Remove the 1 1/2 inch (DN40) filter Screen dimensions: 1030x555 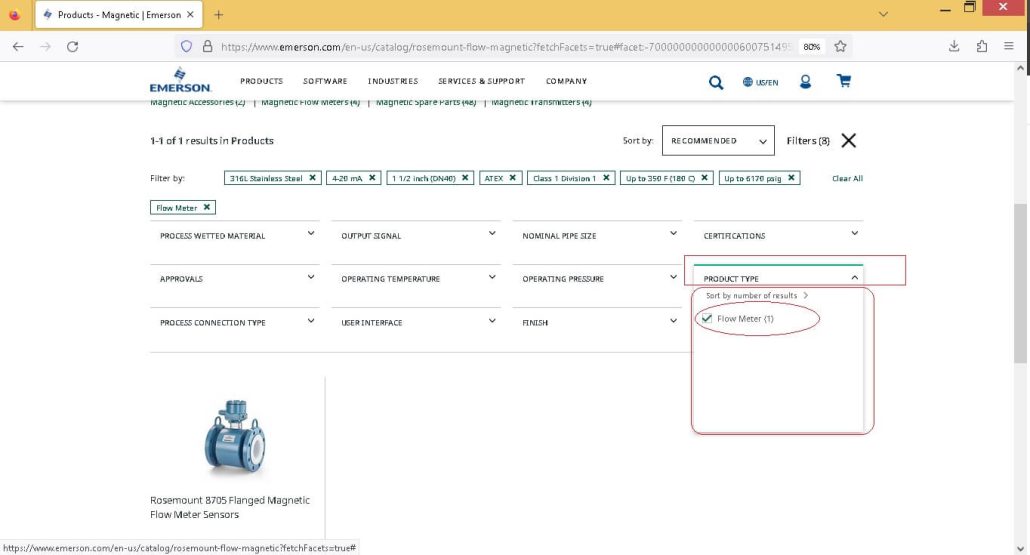pyautogui.click(x=465, y=178)
